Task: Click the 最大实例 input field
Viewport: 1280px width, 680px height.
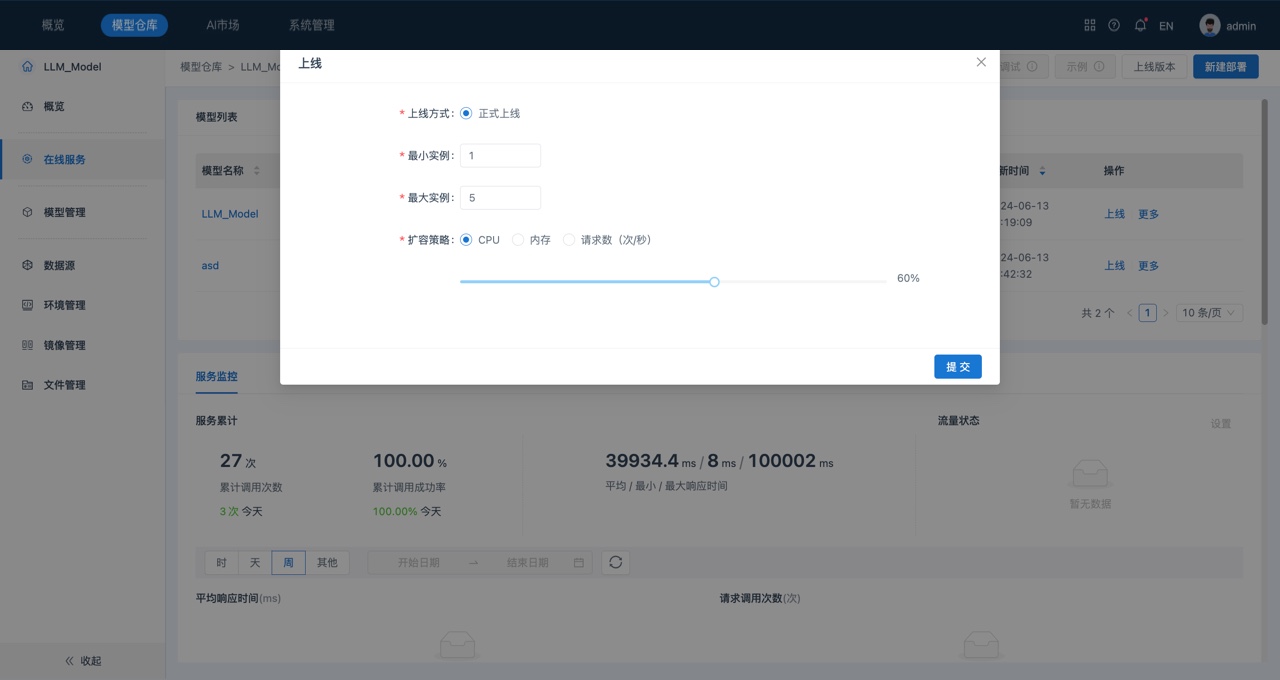Action: (500, 198)
